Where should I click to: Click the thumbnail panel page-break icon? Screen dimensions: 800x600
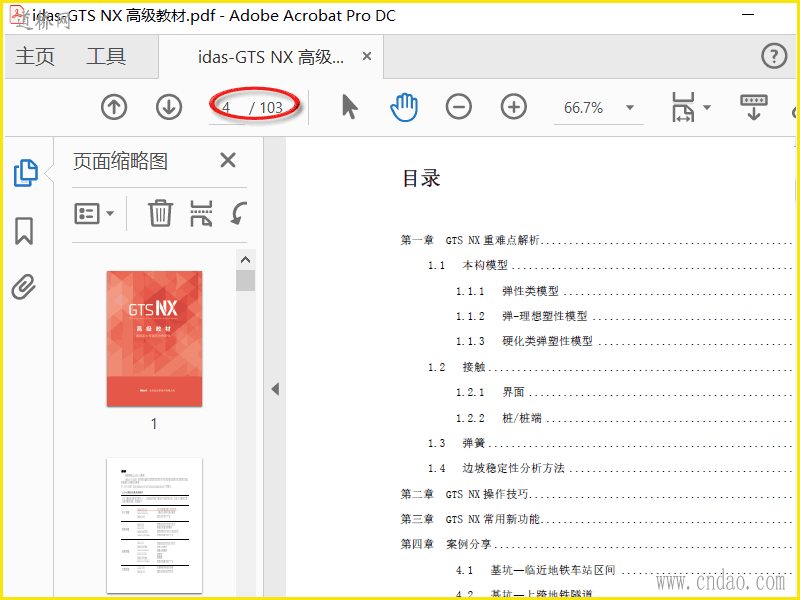[202, 213]
